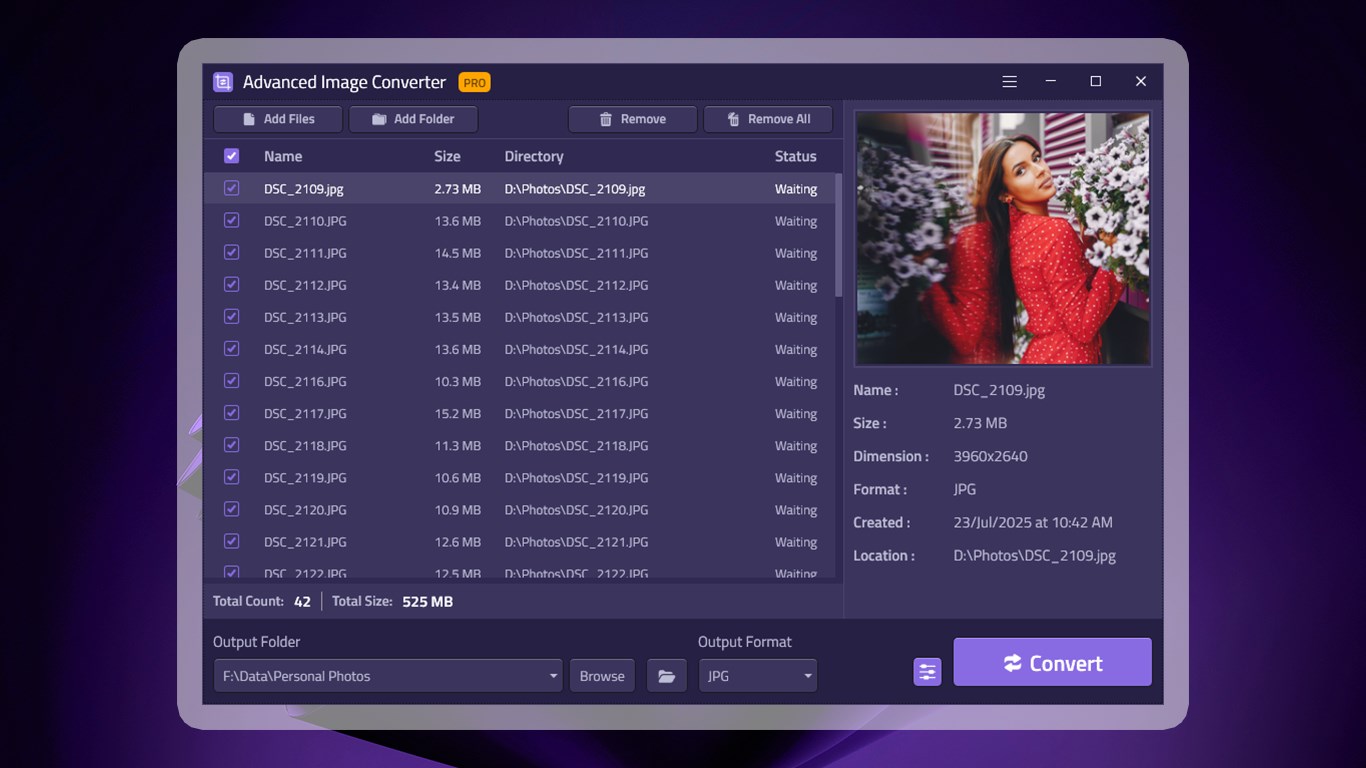
Task: Close the Advanced Image Converter window
Action: (1140, 81)
